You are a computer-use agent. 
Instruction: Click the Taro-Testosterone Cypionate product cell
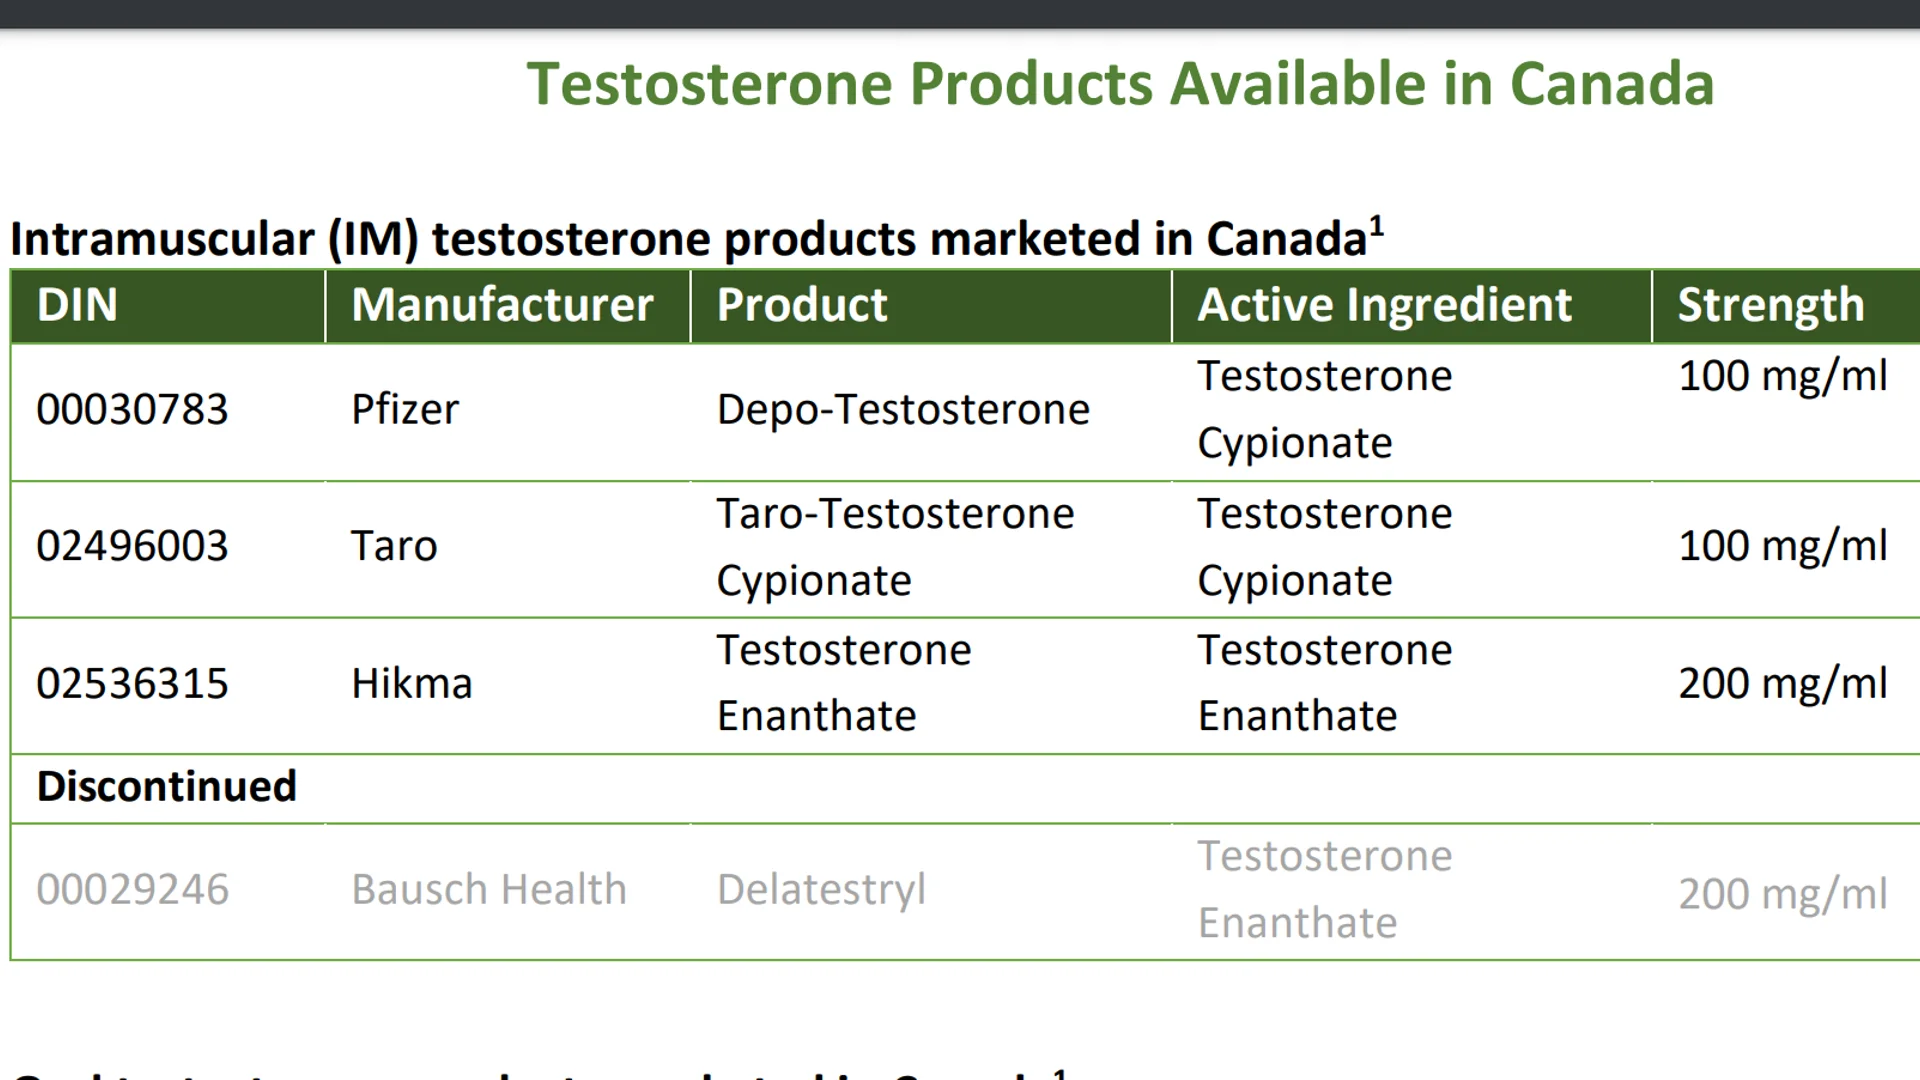(x=895, y=547)
